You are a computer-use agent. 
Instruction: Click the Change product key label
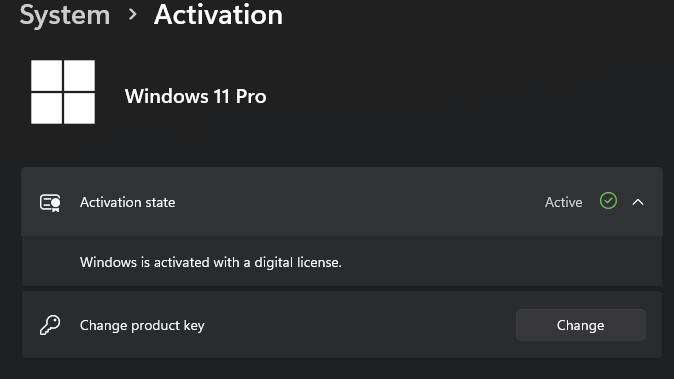pyautogui.click(x=142, y=326)
